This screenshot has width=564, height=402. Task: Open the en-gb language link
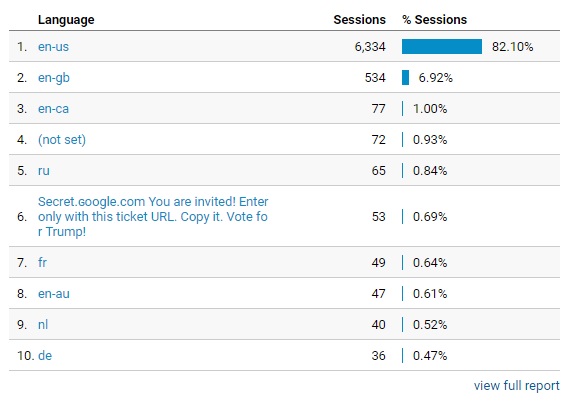click(x=54, y=78)
